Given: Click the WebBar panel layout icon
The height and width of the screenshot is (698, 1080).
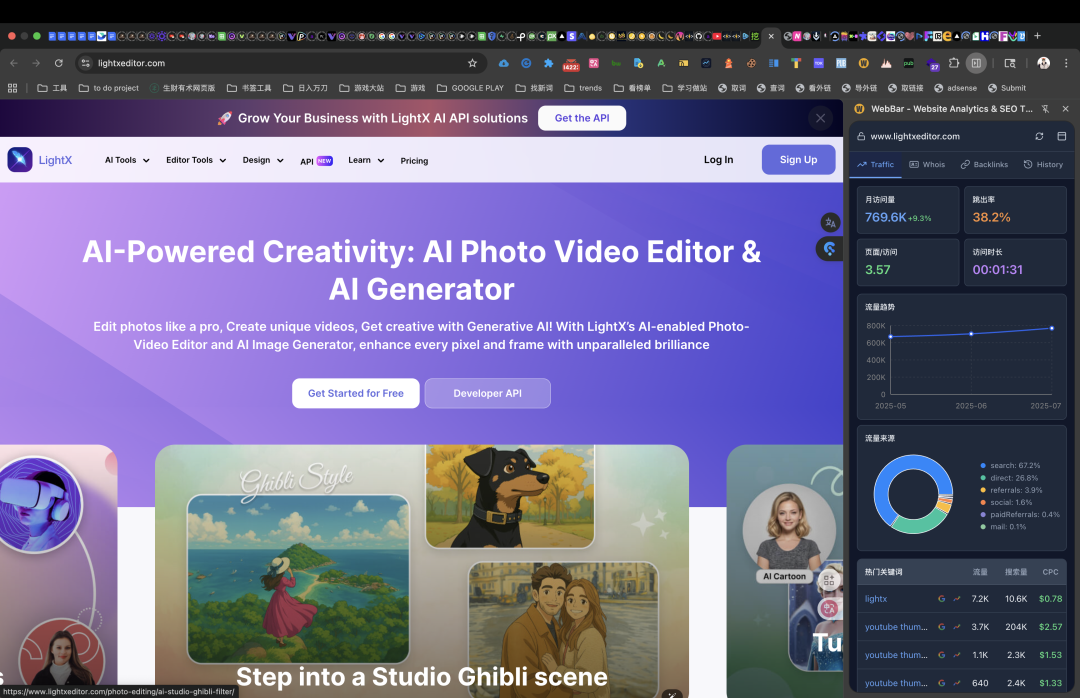Looking at the screenshot, I should (1061, 136).
